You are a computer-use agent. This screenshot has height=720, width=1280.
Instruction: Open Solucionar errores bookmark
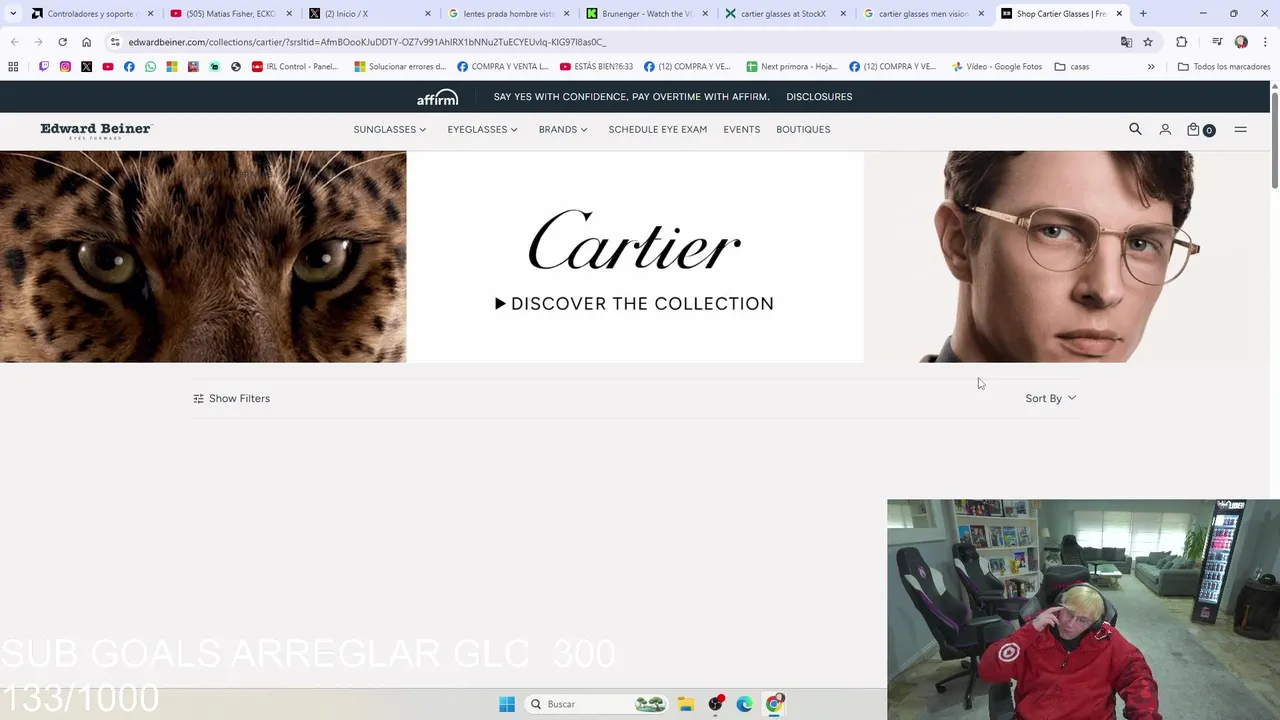[x=400, y=67]
